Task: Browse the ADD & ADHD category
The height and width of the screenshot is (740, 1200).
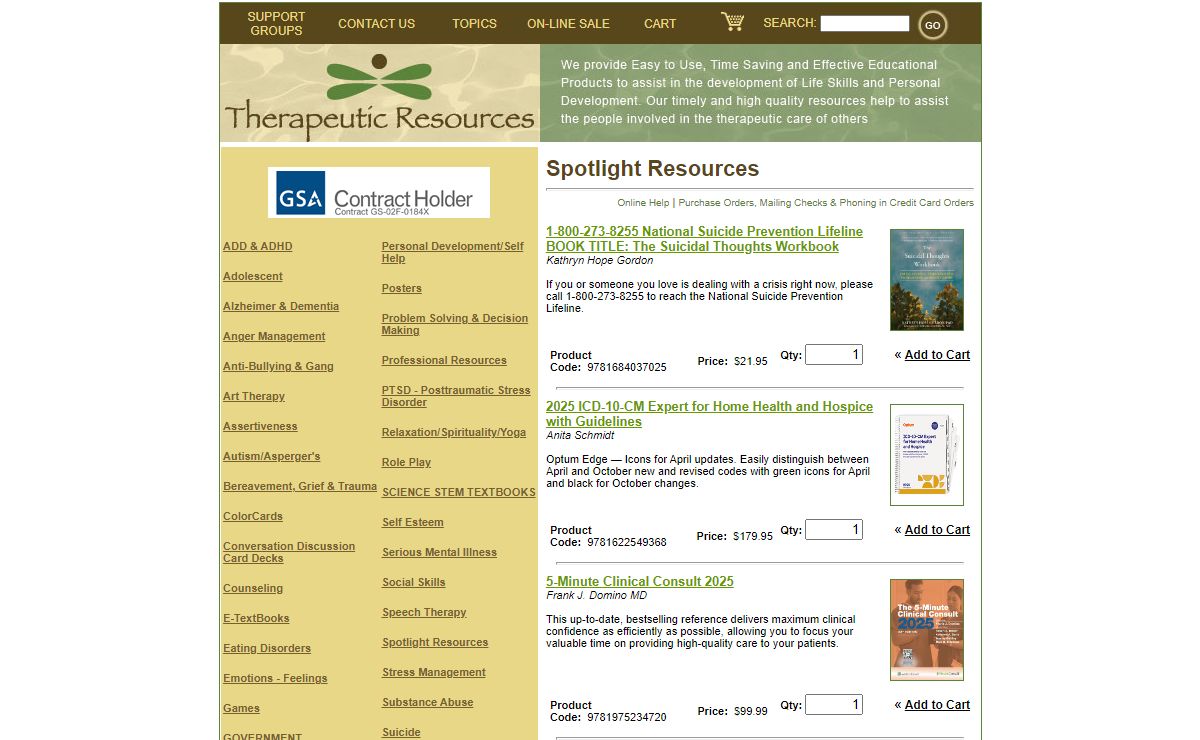Action: tap(258, 246)
